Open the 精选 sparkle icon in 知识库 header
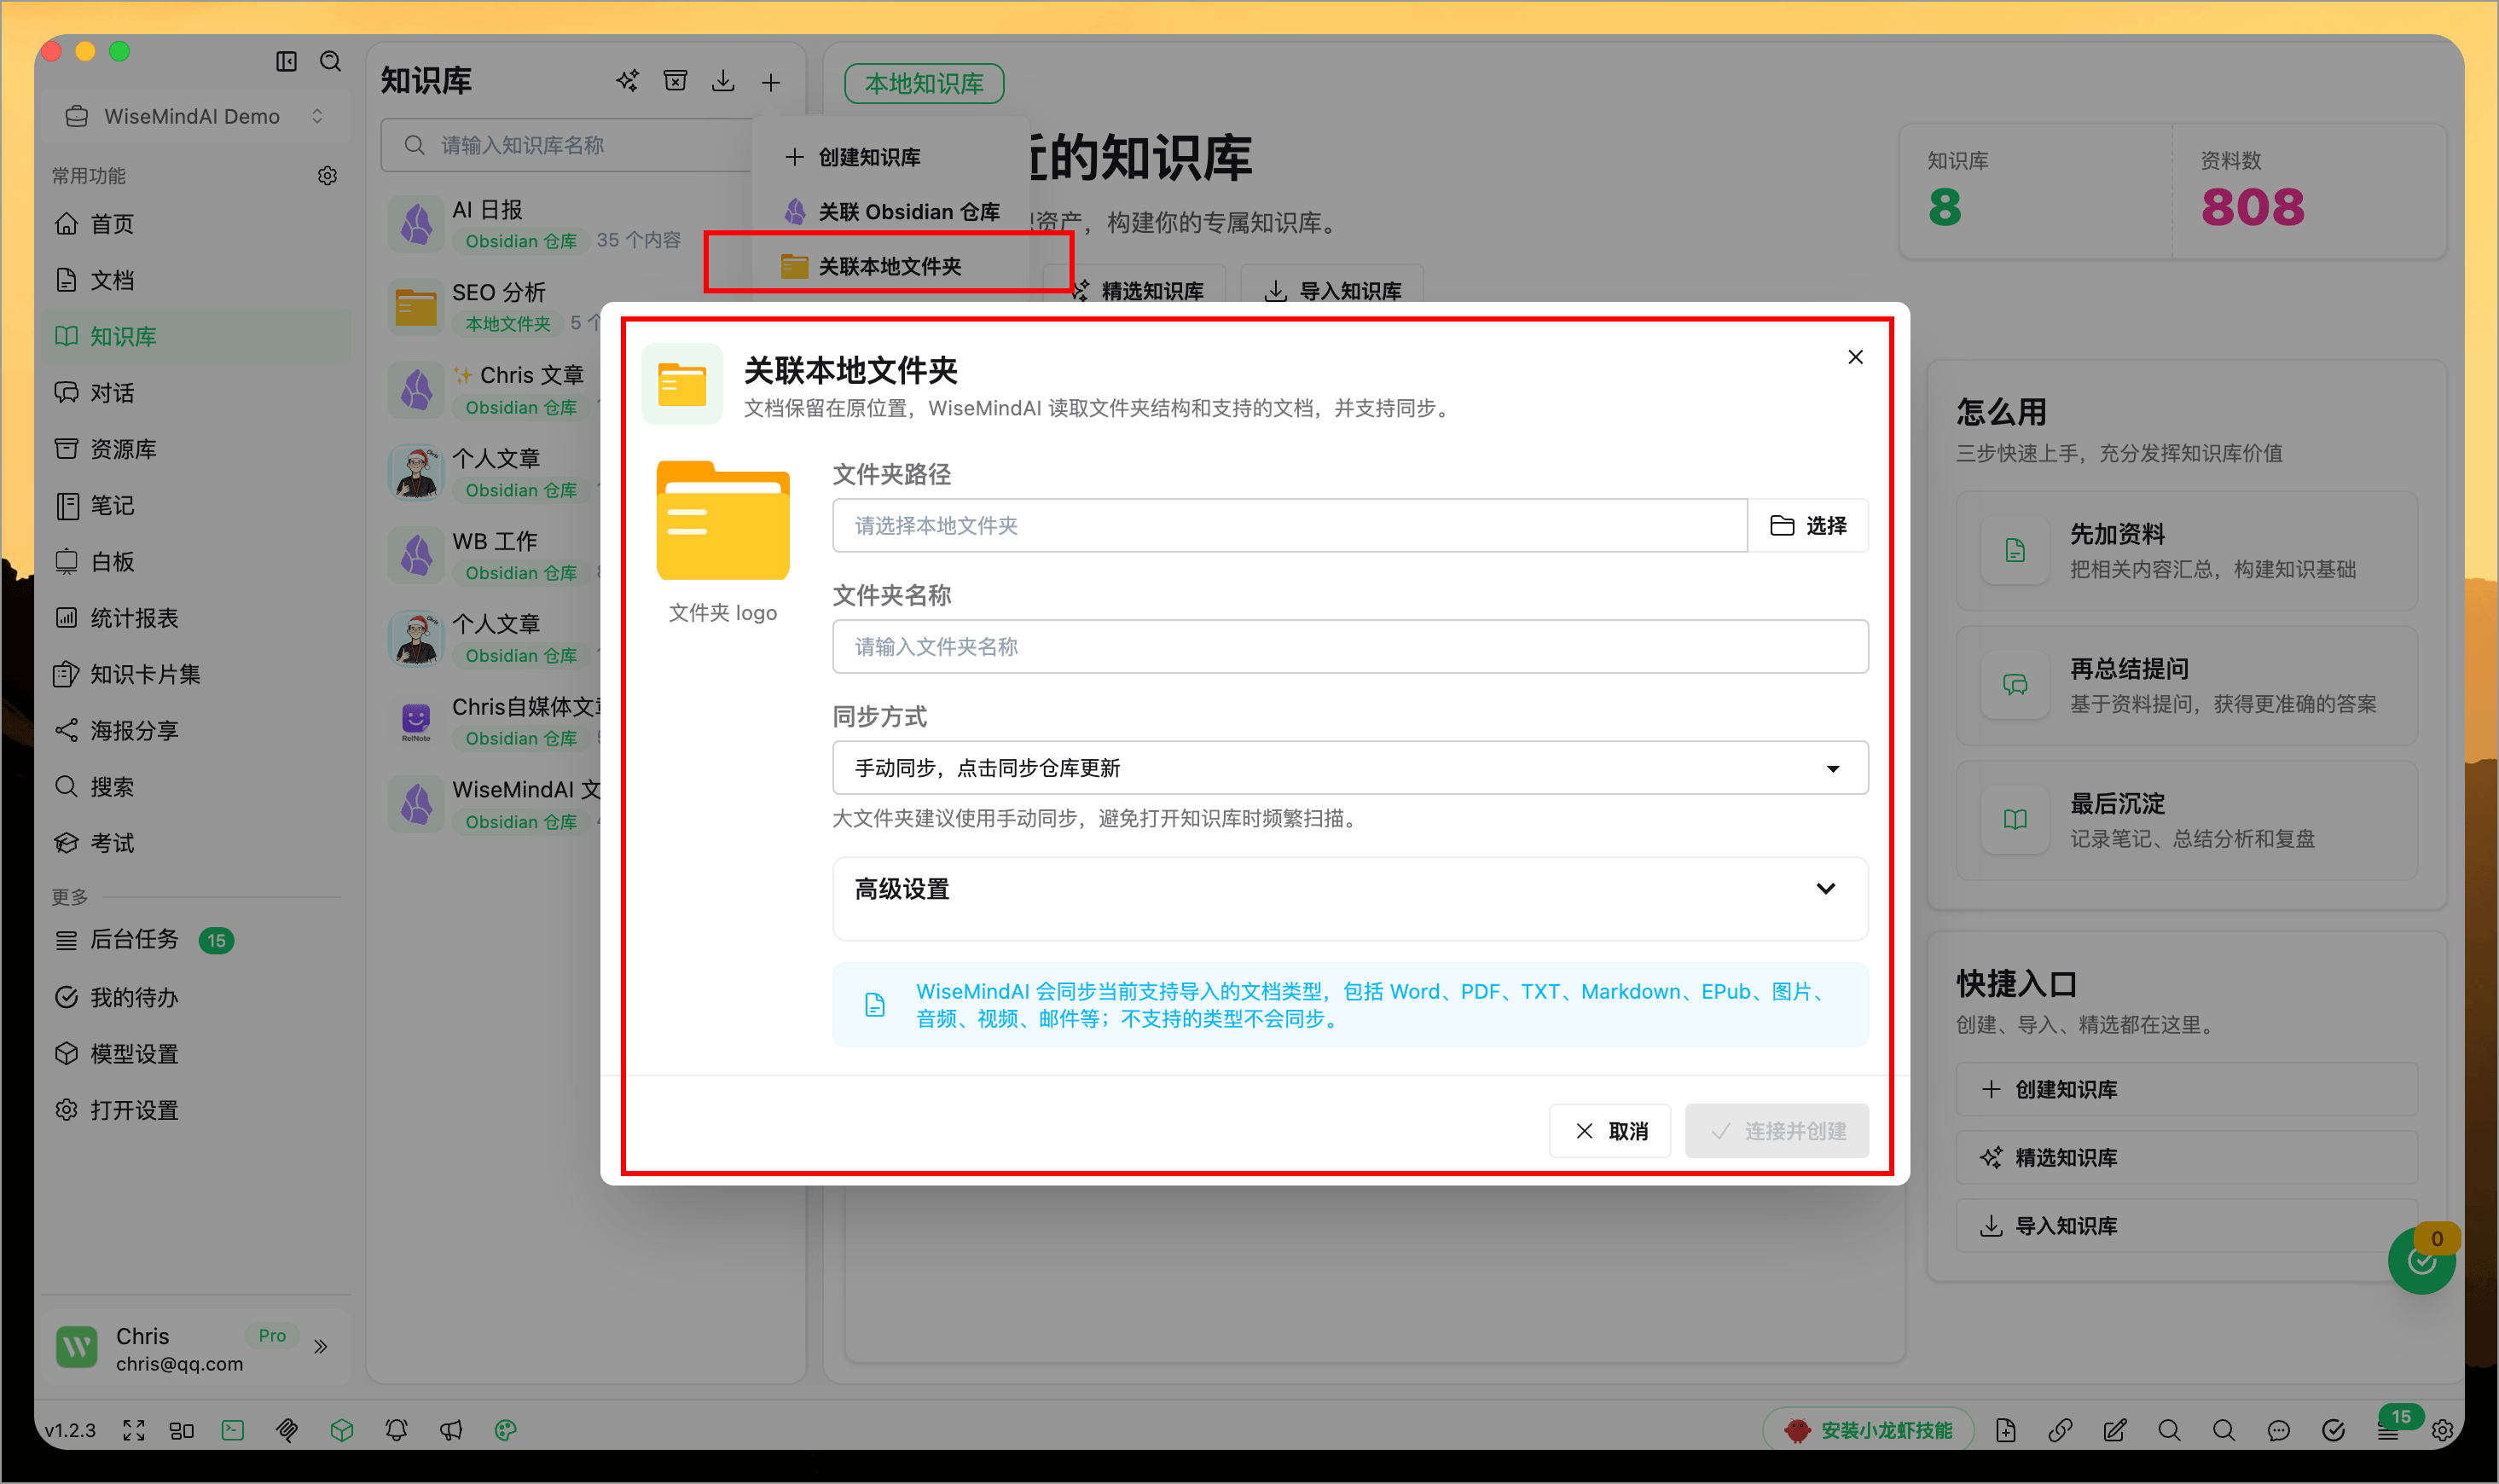 [627, 81]
